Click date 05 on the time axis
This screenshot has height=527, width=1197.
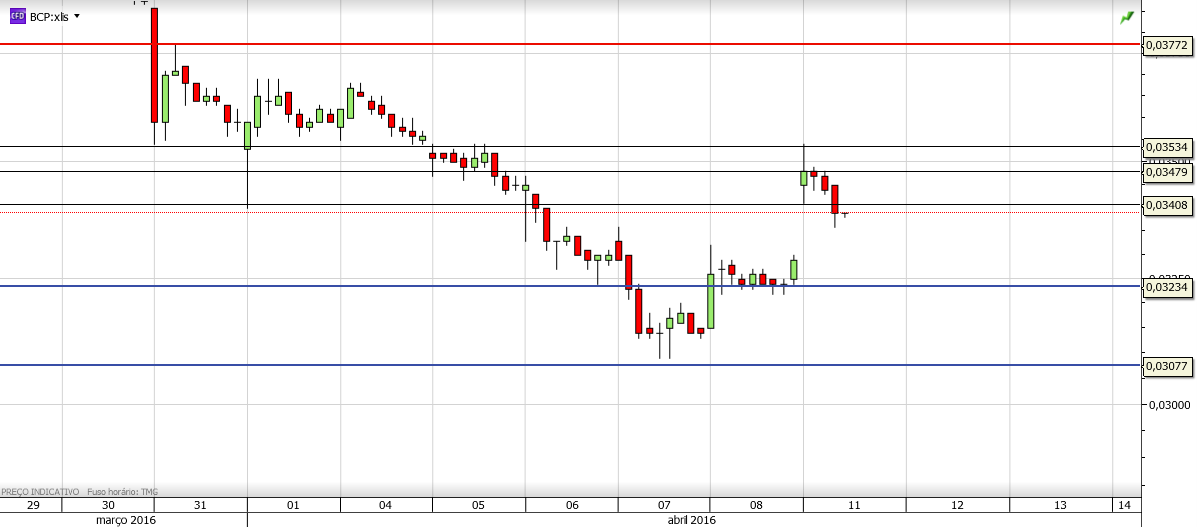(x=478, y=506)
